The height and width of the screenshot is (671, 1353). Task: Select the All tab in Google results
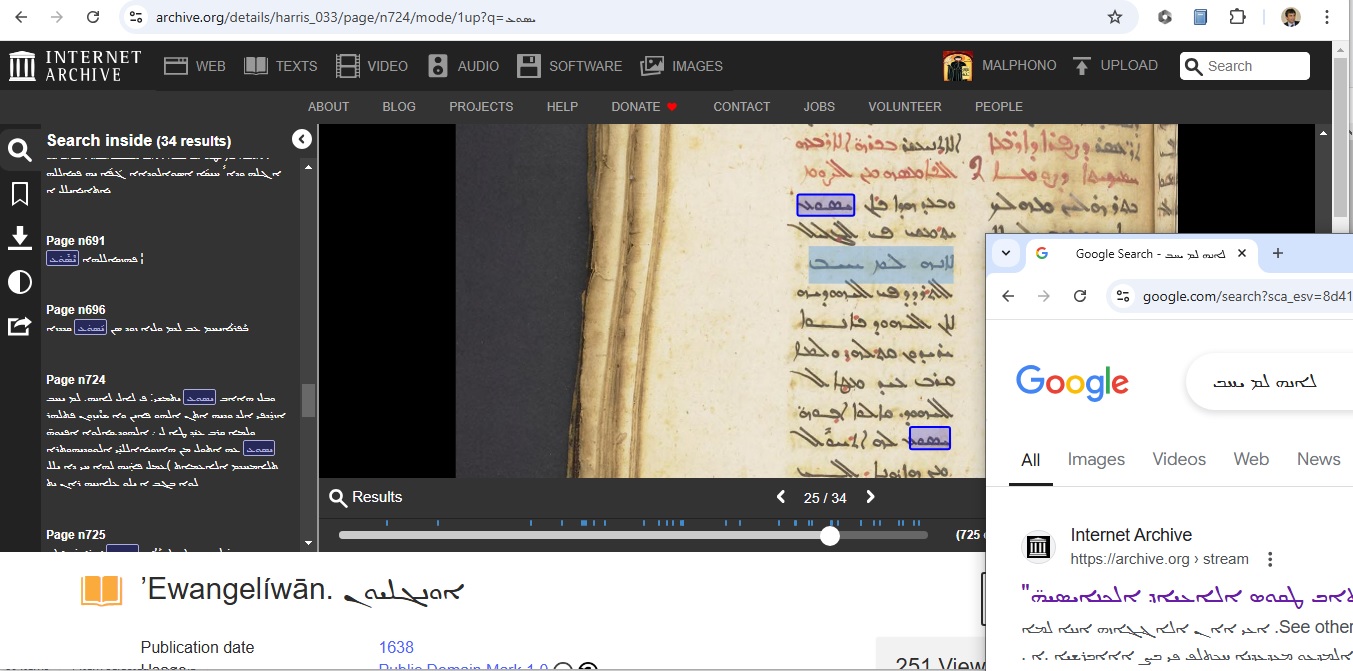1031,460
